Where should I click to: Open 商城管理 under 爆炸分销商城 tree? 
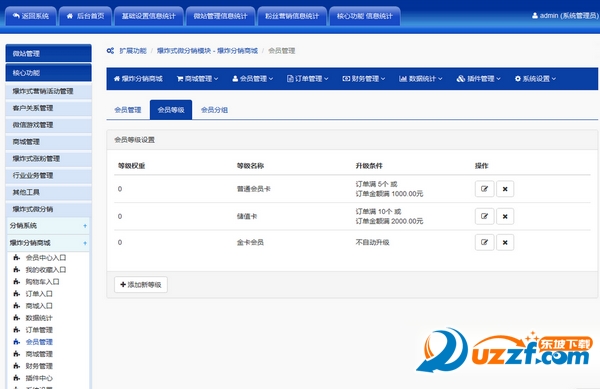(39, 354)
